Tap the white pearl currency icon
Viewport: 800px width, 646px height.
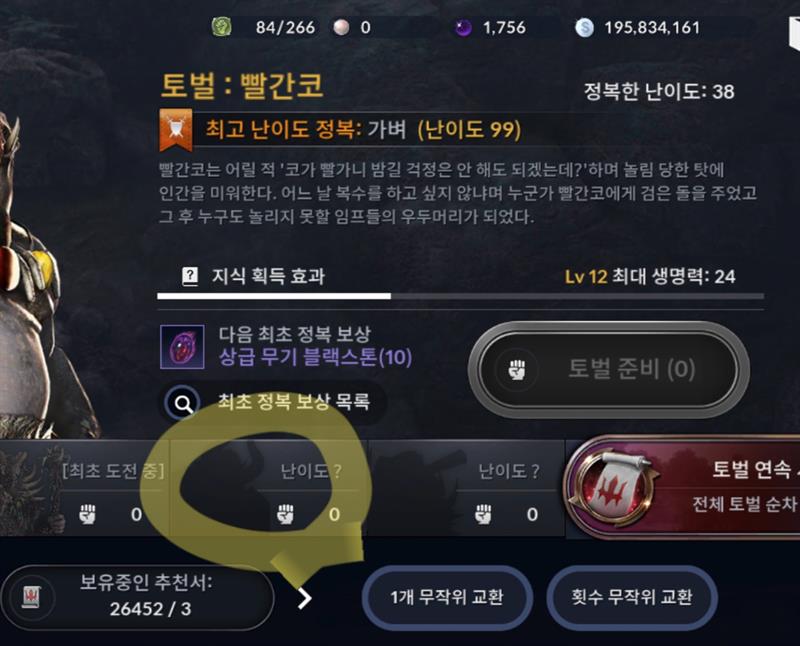[x=341, y=27]
